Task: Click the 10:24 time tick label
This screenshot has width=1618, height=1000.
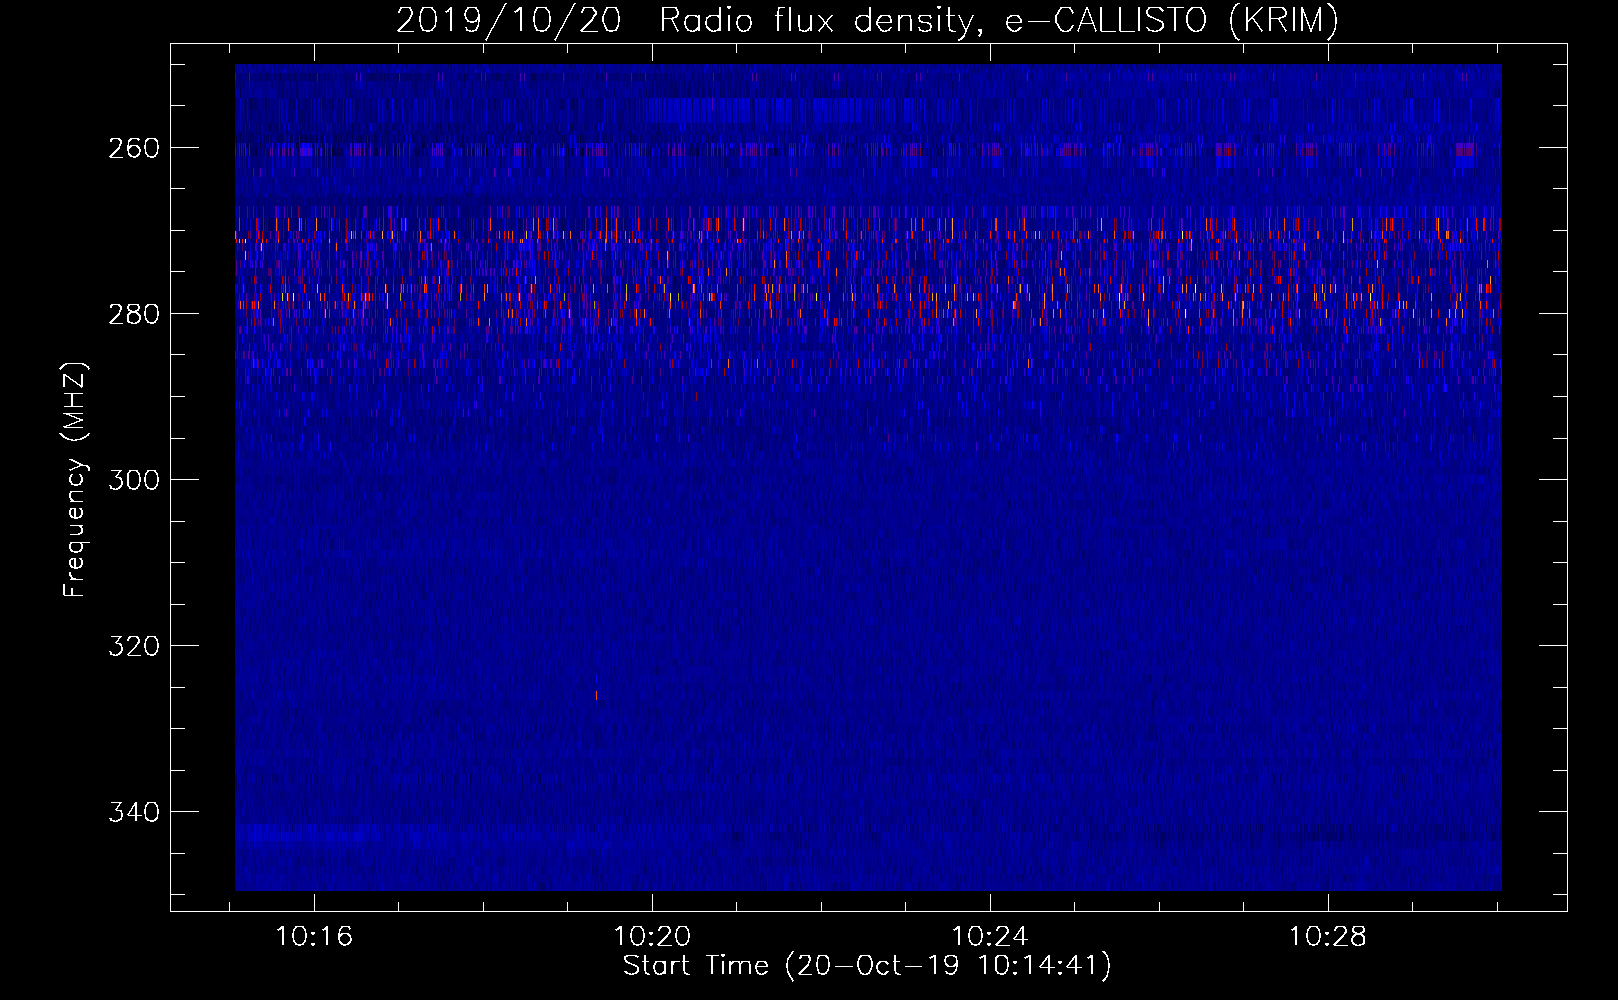Action: (990, 937)
